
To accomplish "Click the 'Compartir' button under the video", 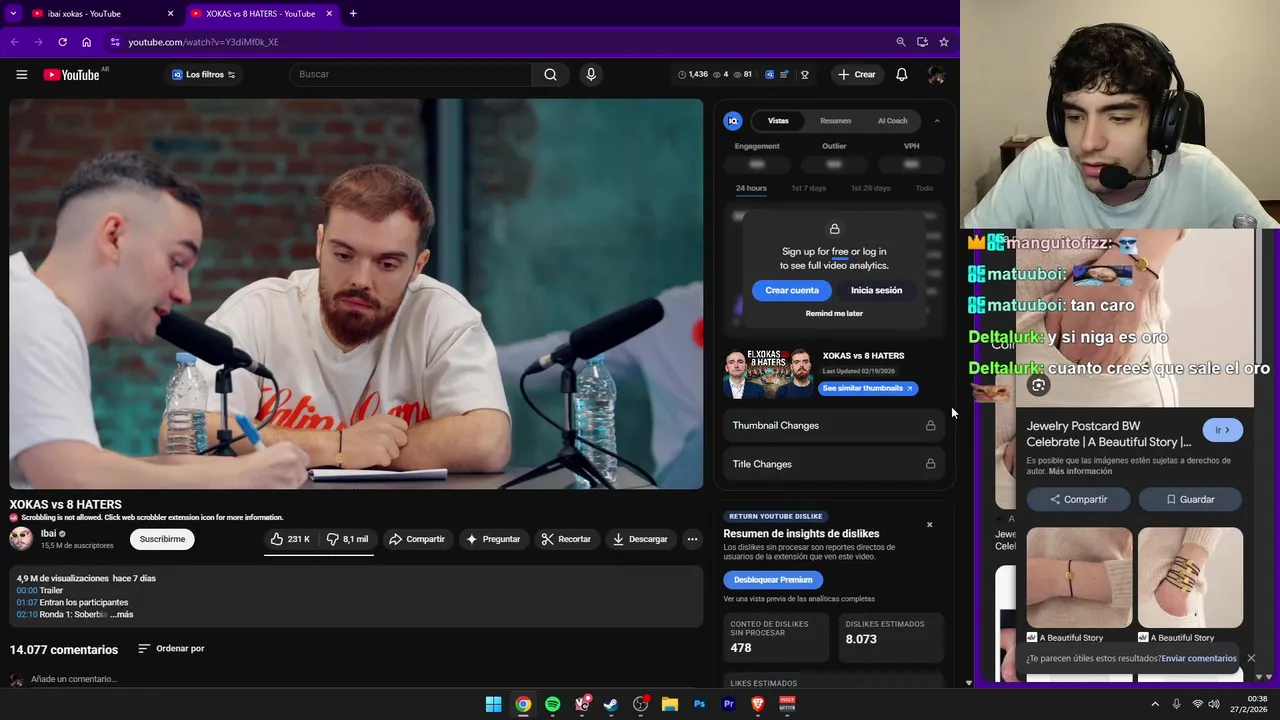I will (x=416, y=539).
